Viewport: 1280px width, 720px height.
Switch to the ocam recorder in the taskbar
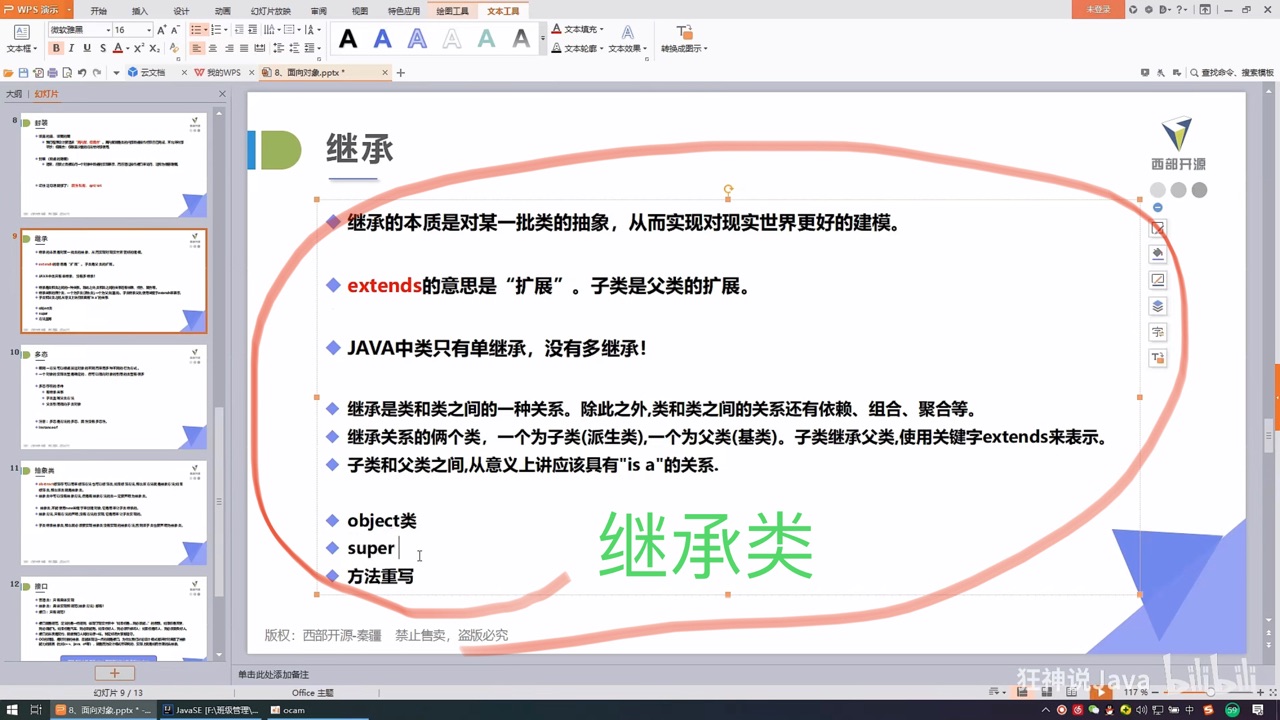[x=290, y=712]
